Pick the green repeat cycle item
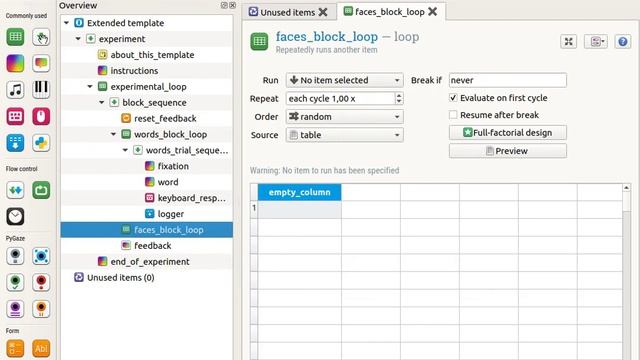This screenshot has width=640, height=360. click(x=41, y=190)
